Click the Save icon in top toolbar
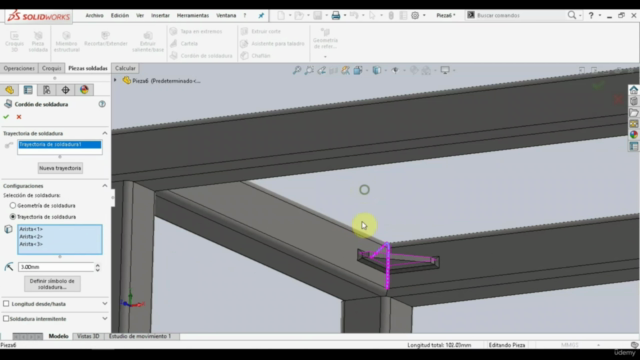The height and width of the screenshot is (360, 640). pyautogui.click(x=318, y=16)
